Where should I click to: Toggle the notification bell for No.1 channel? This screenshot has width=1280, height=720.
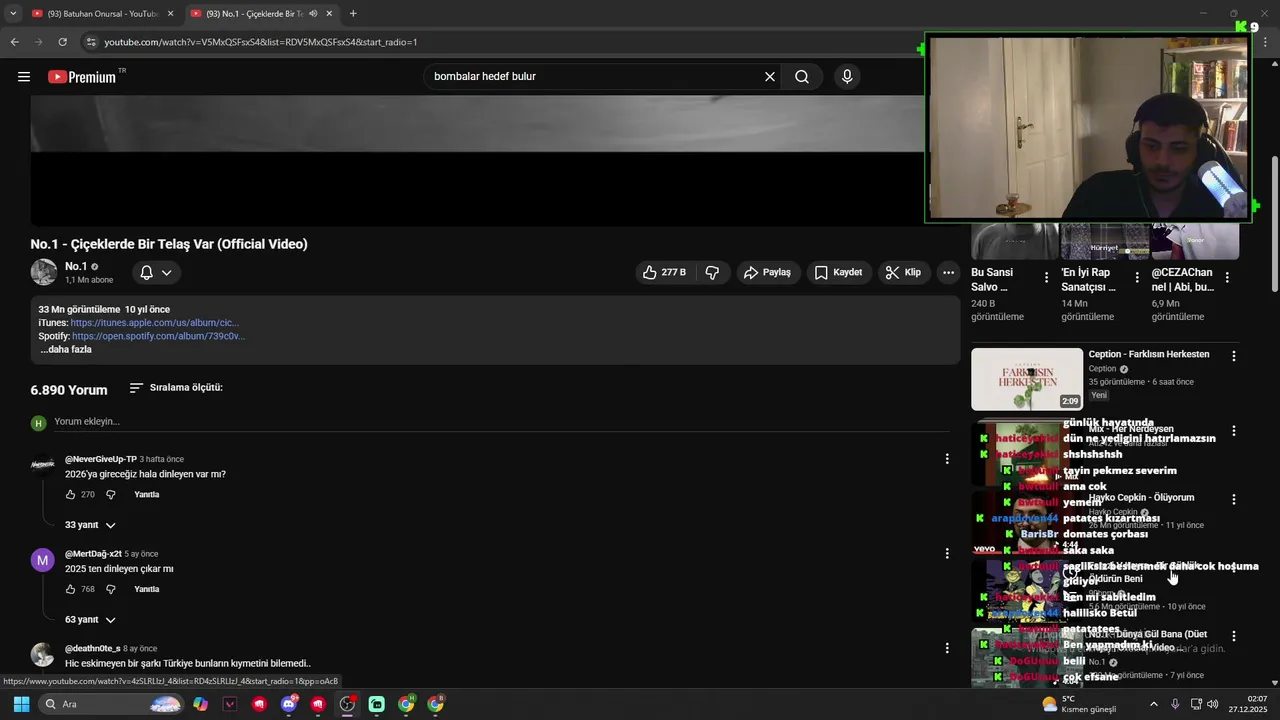click(146, 272)
